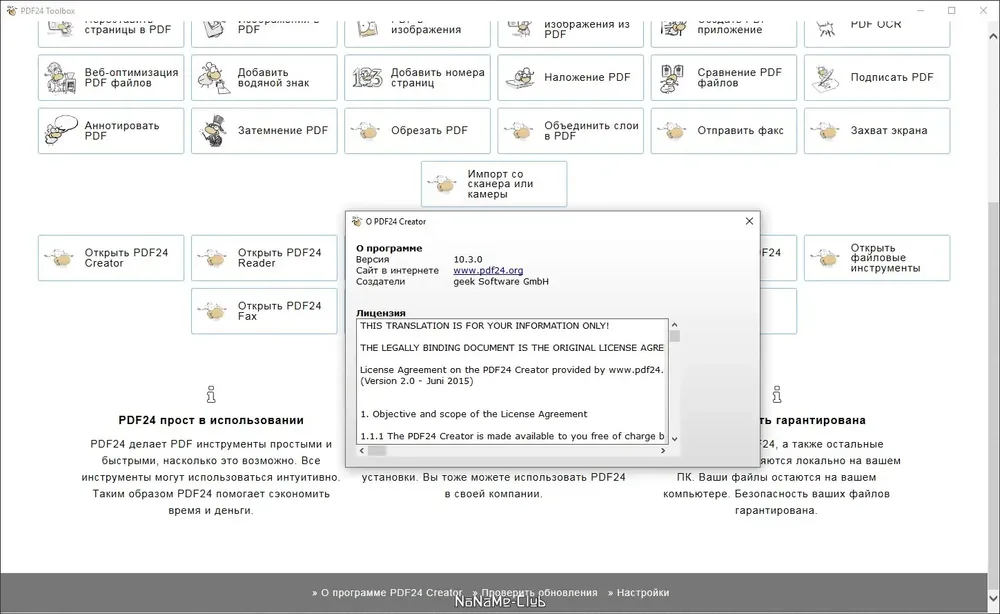Open the annotate PDF icon
Screen dimensions: 1000x614
pyautogui.click(x=61, y=131)
